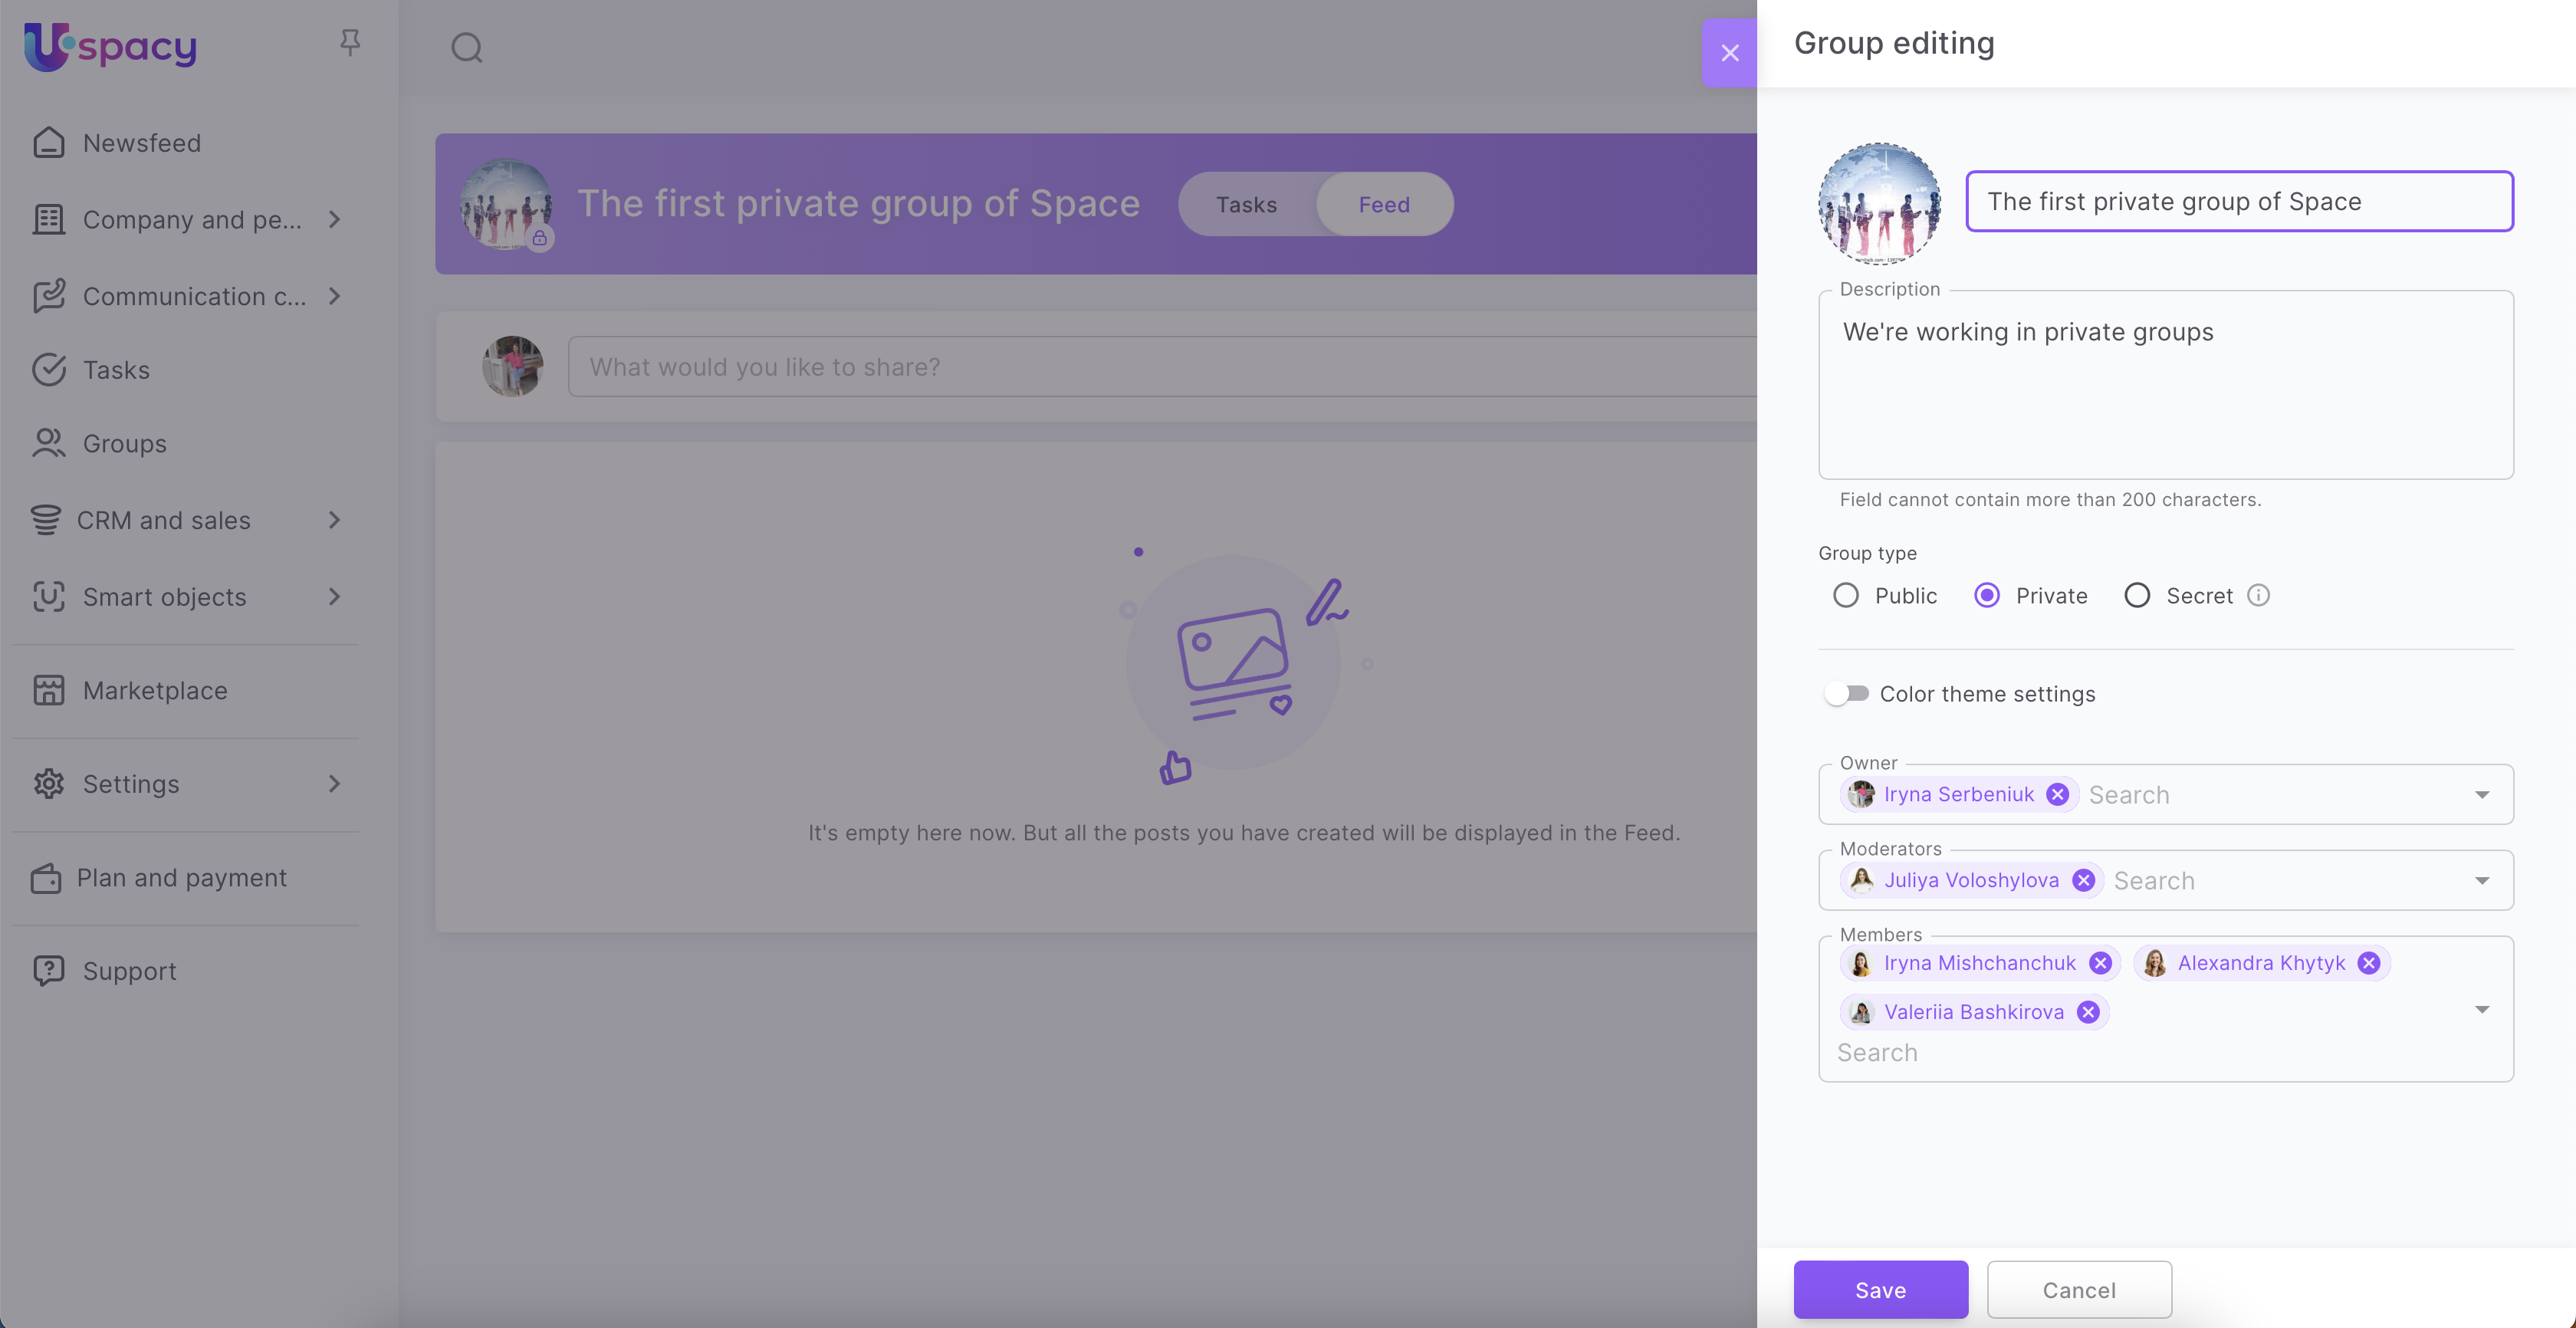The image size is (2576, 1328).
Task: Toggle Color theme settings switch
Action: (x=1846, y=694)
